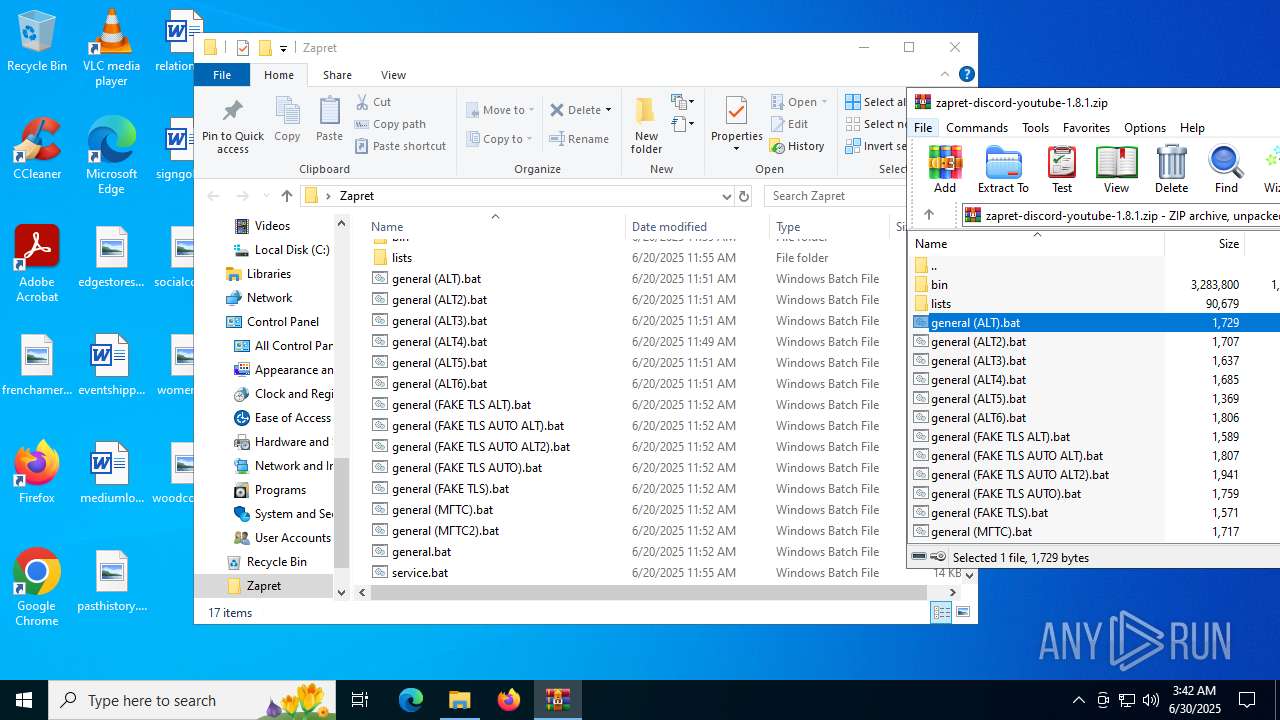Click Rename in Organize group

579,139
